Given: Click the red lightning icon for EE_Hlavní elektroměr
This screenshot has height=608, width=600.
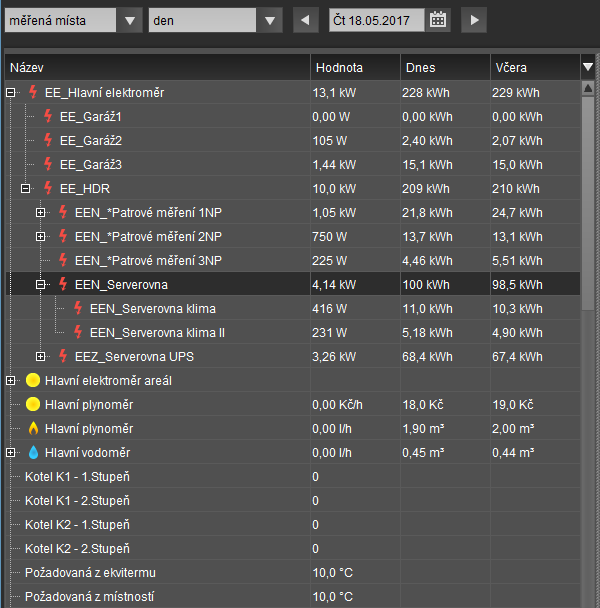Looking at the screenshot, I should 33,93.
